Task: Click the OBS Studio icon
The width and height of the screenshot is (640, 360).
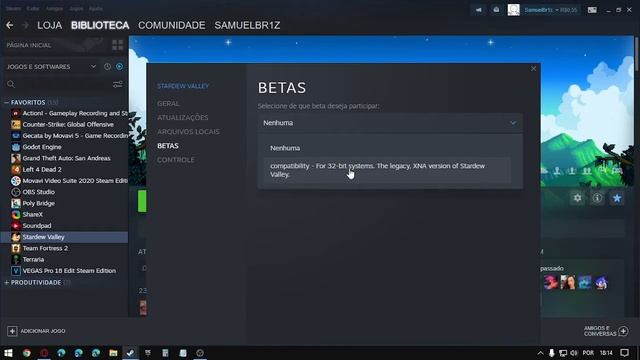Action: point(16,192)
